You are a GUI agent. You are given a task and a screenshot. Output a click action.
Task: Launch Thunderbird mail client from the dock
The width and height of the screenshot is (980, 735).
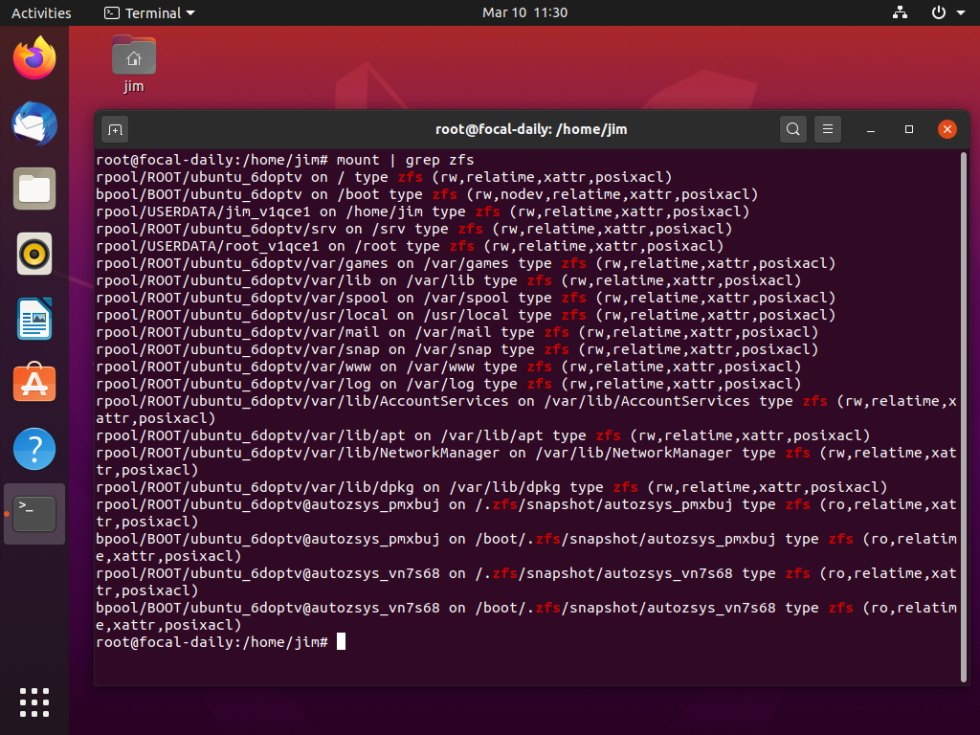pyautogui.click(x=34, y=125)
